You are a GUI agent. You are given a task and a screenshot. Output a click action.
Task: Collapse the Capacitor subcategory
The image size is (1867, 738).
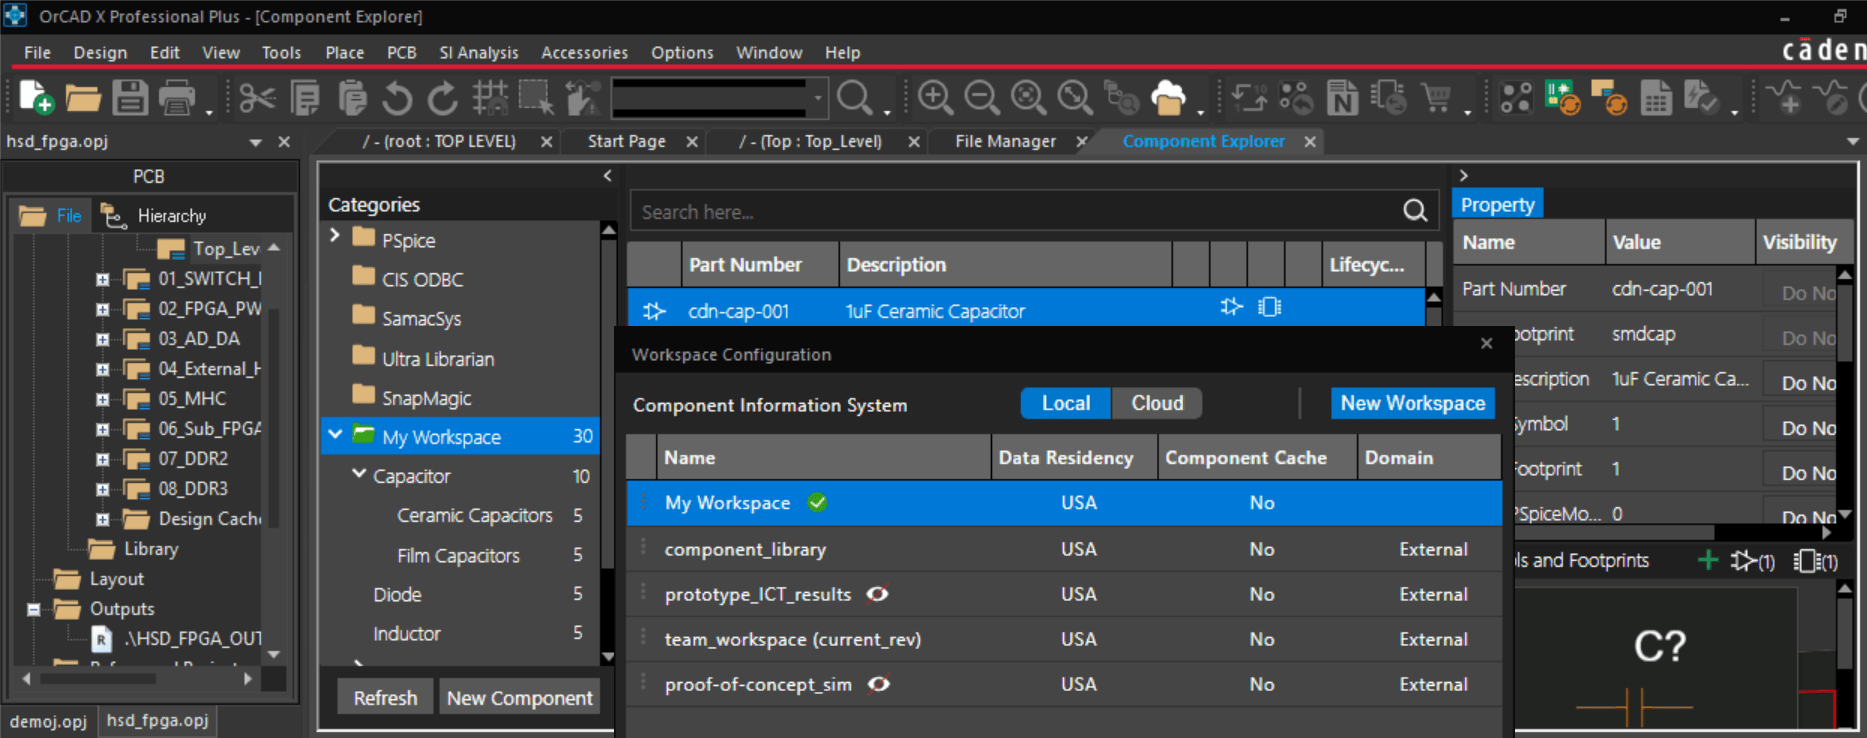pyautogui.click(x=359, y=473)
